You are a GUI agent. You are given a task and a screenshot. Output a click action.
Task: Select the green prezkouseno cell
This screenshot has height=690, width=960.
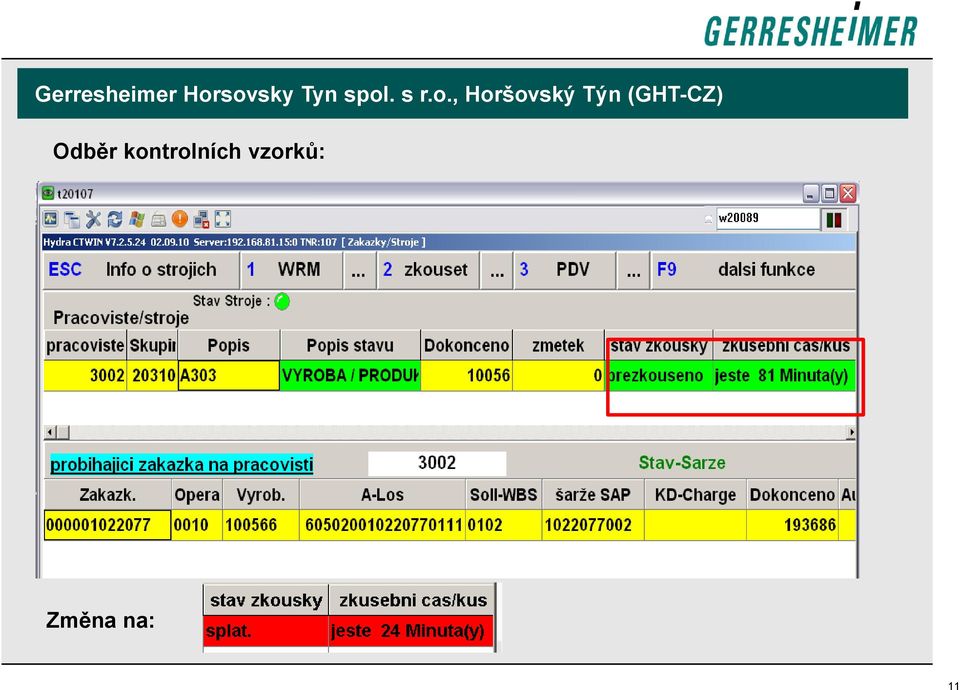[659, 375]
